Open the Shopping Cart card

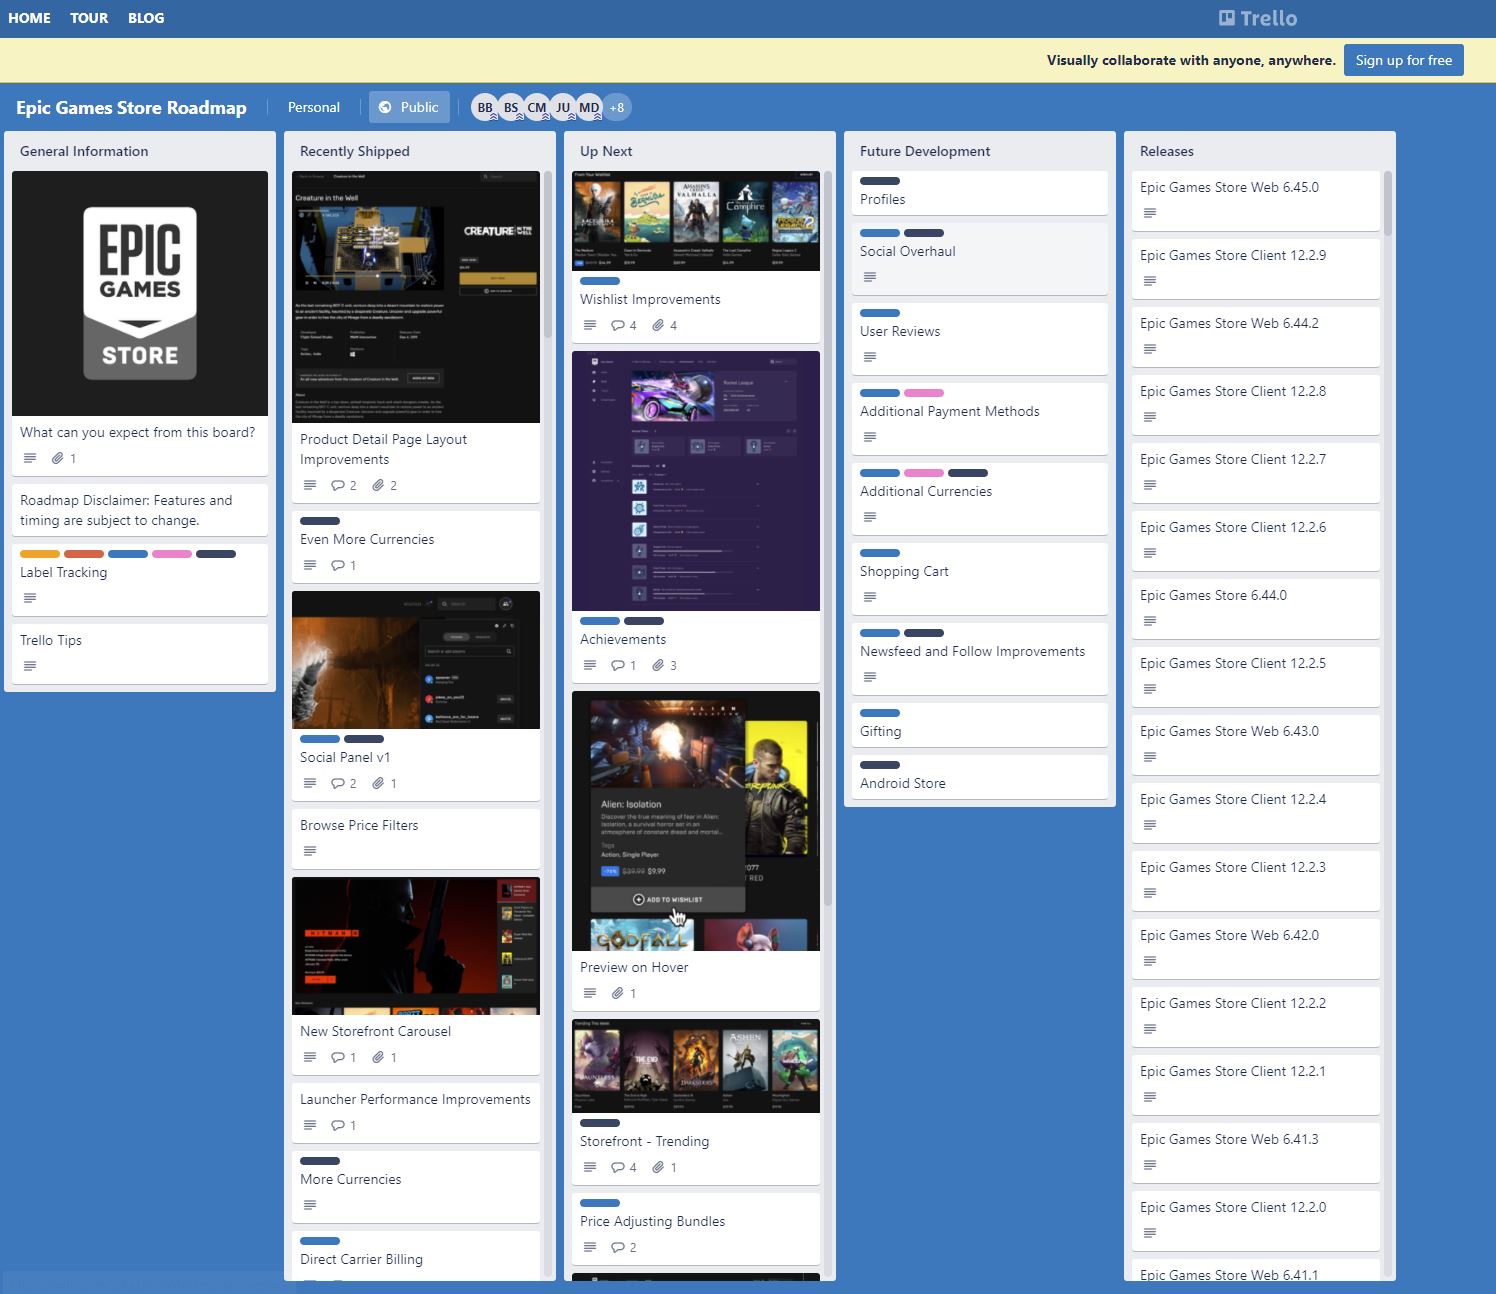point(980,578)
